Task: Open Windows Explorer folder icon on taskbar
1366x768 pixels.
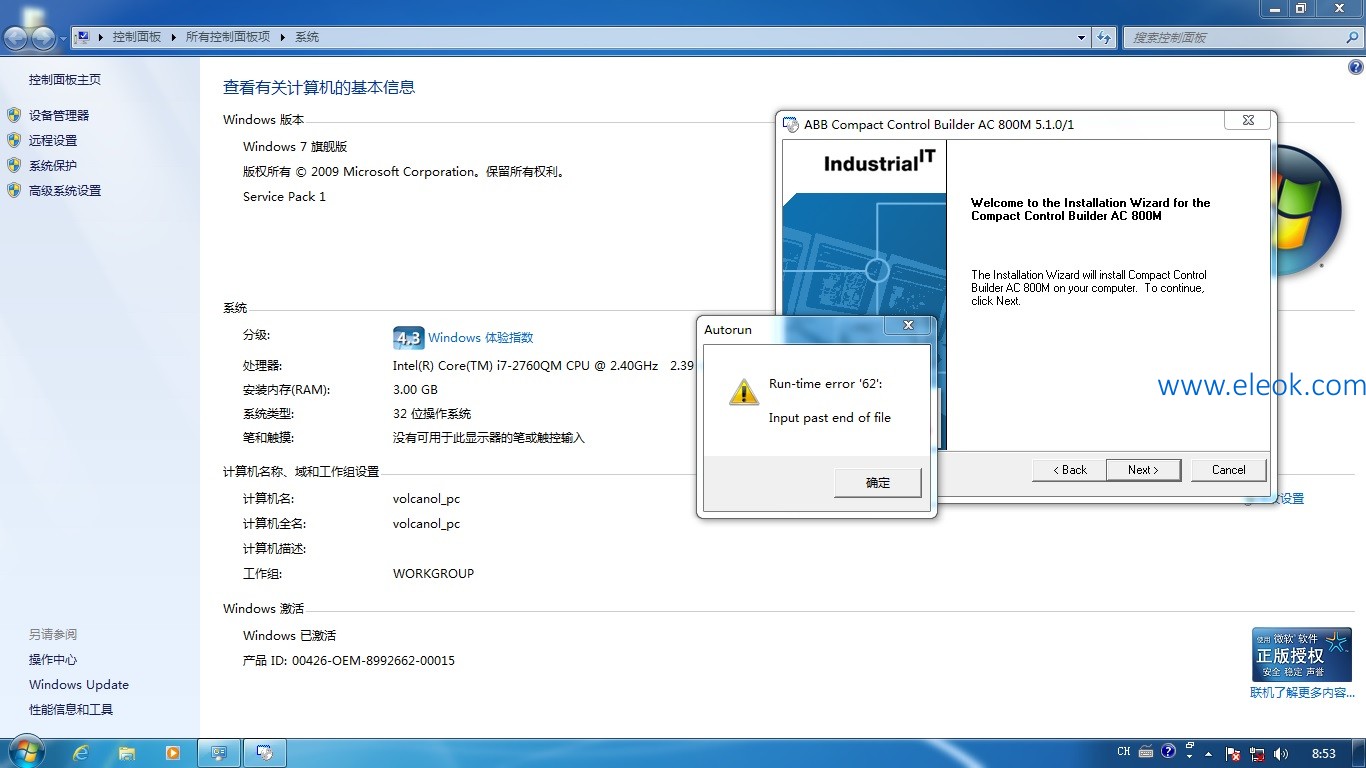Action: pyautogui.click(x=127, y=753)
